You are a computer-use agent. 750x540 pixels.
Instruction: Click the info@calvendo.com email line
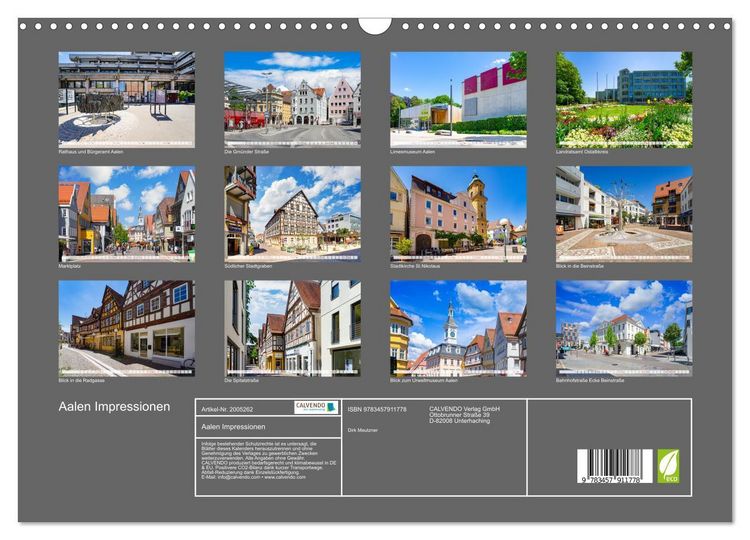click(x=254, y=477)
